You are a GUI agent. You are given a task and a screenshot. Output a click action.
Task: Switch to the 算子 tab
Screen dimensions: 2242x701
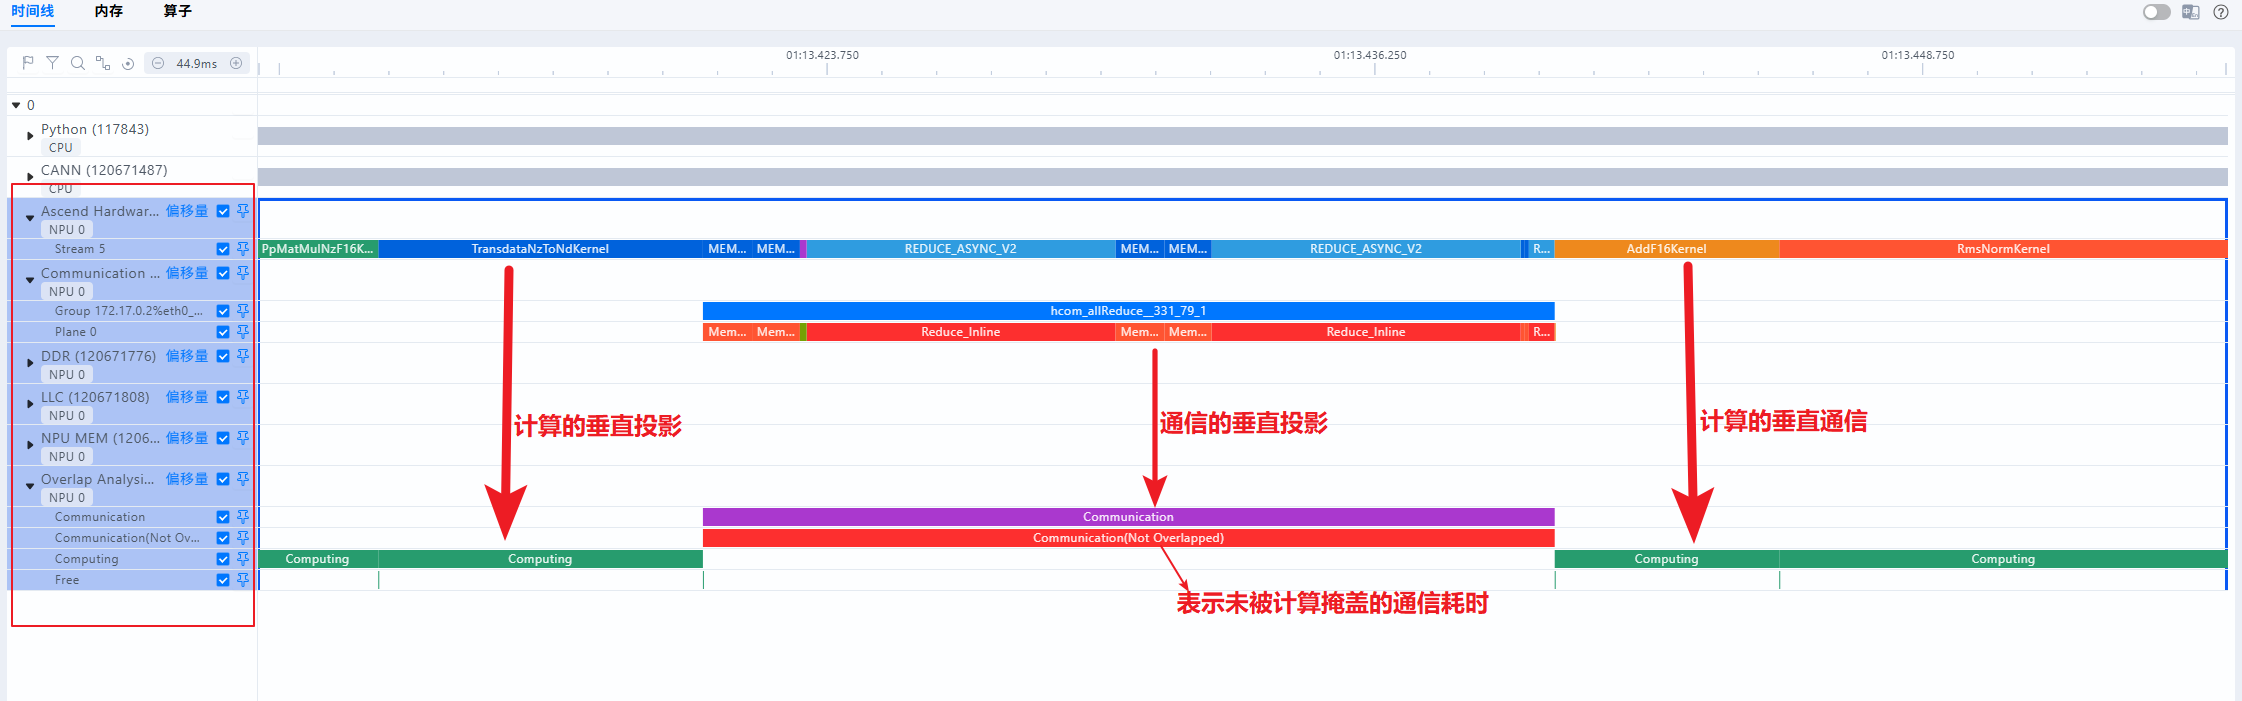177,11
